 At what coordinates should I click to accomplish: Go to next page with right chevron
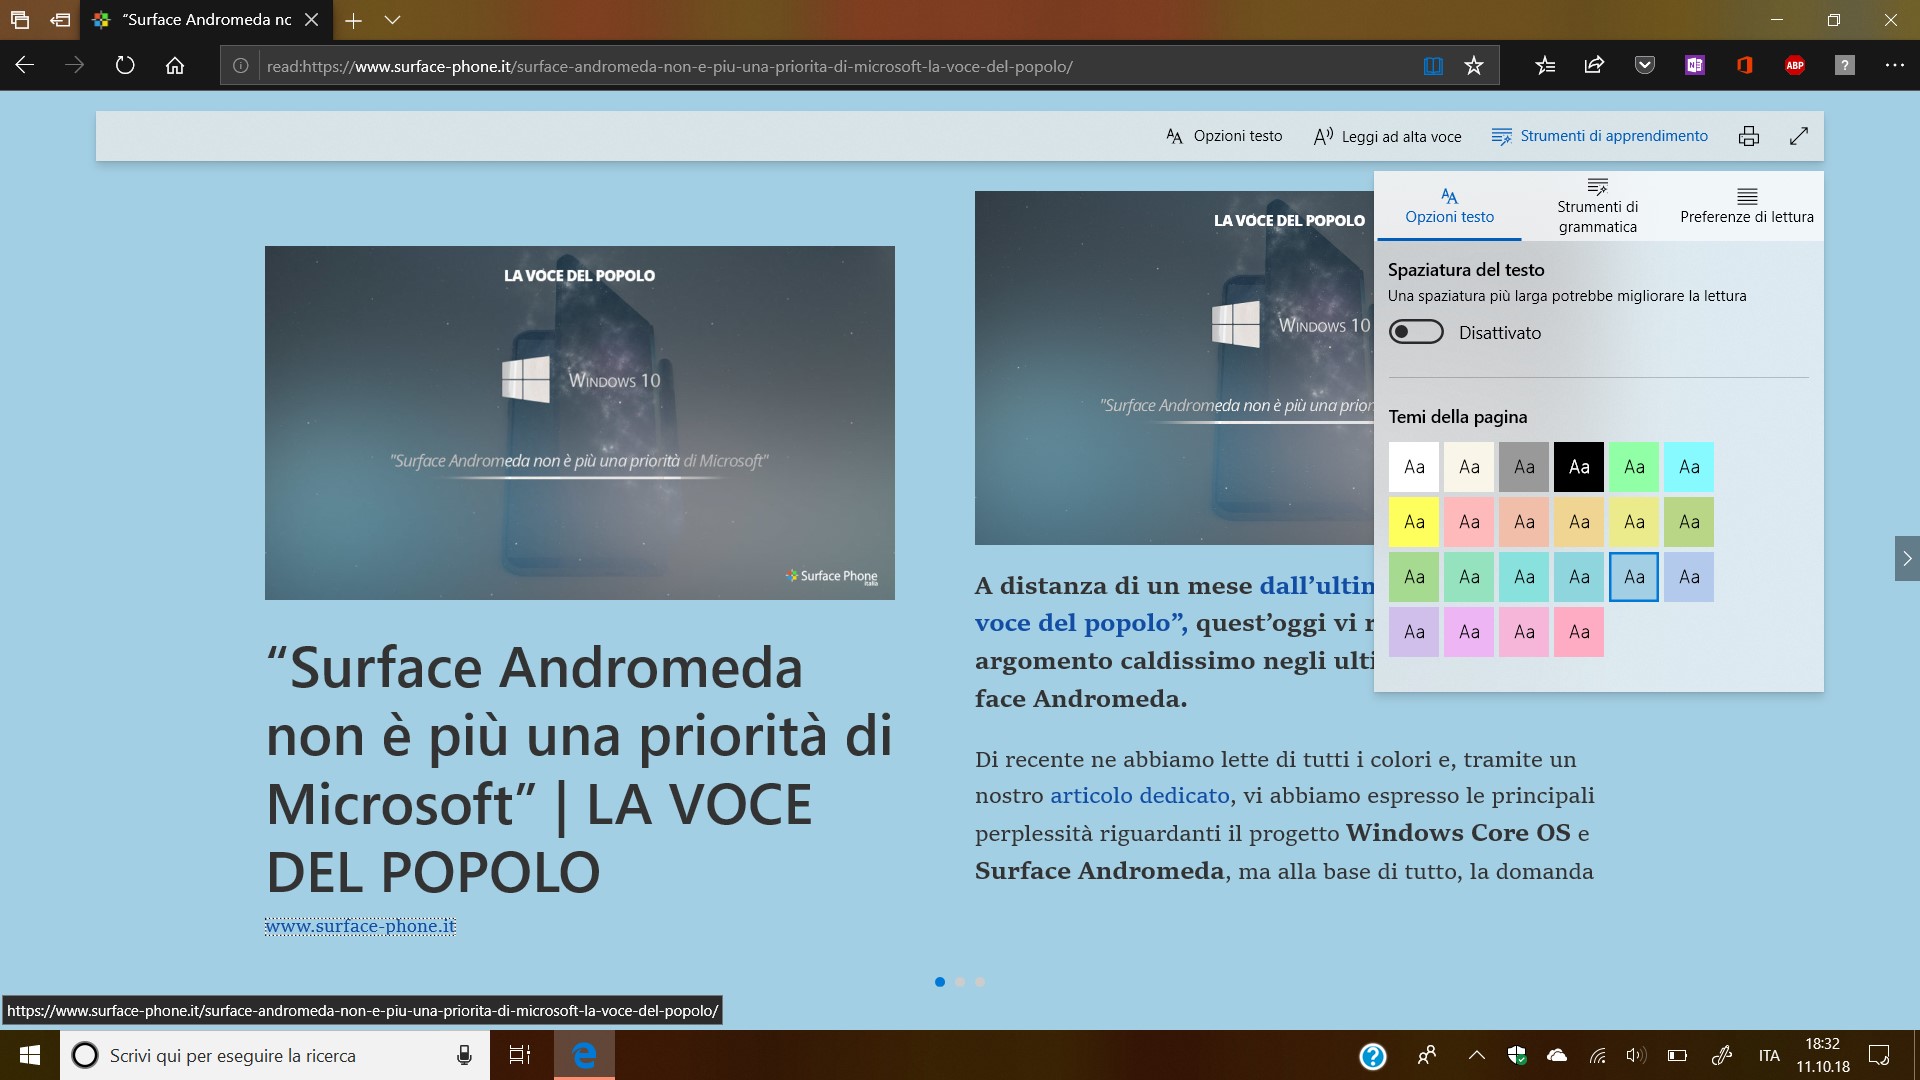point(1907,558)
